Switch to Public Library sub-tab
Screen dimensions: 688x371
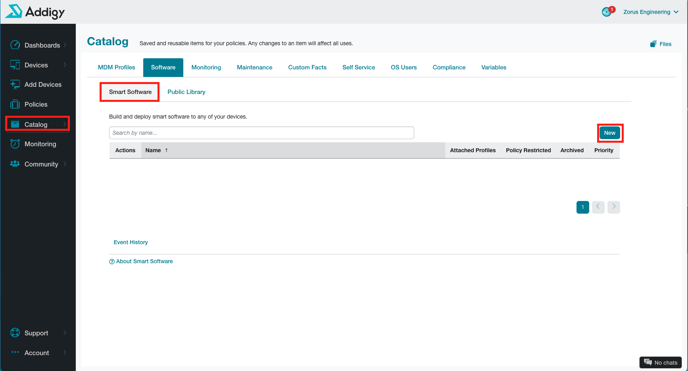pos(186,92)
